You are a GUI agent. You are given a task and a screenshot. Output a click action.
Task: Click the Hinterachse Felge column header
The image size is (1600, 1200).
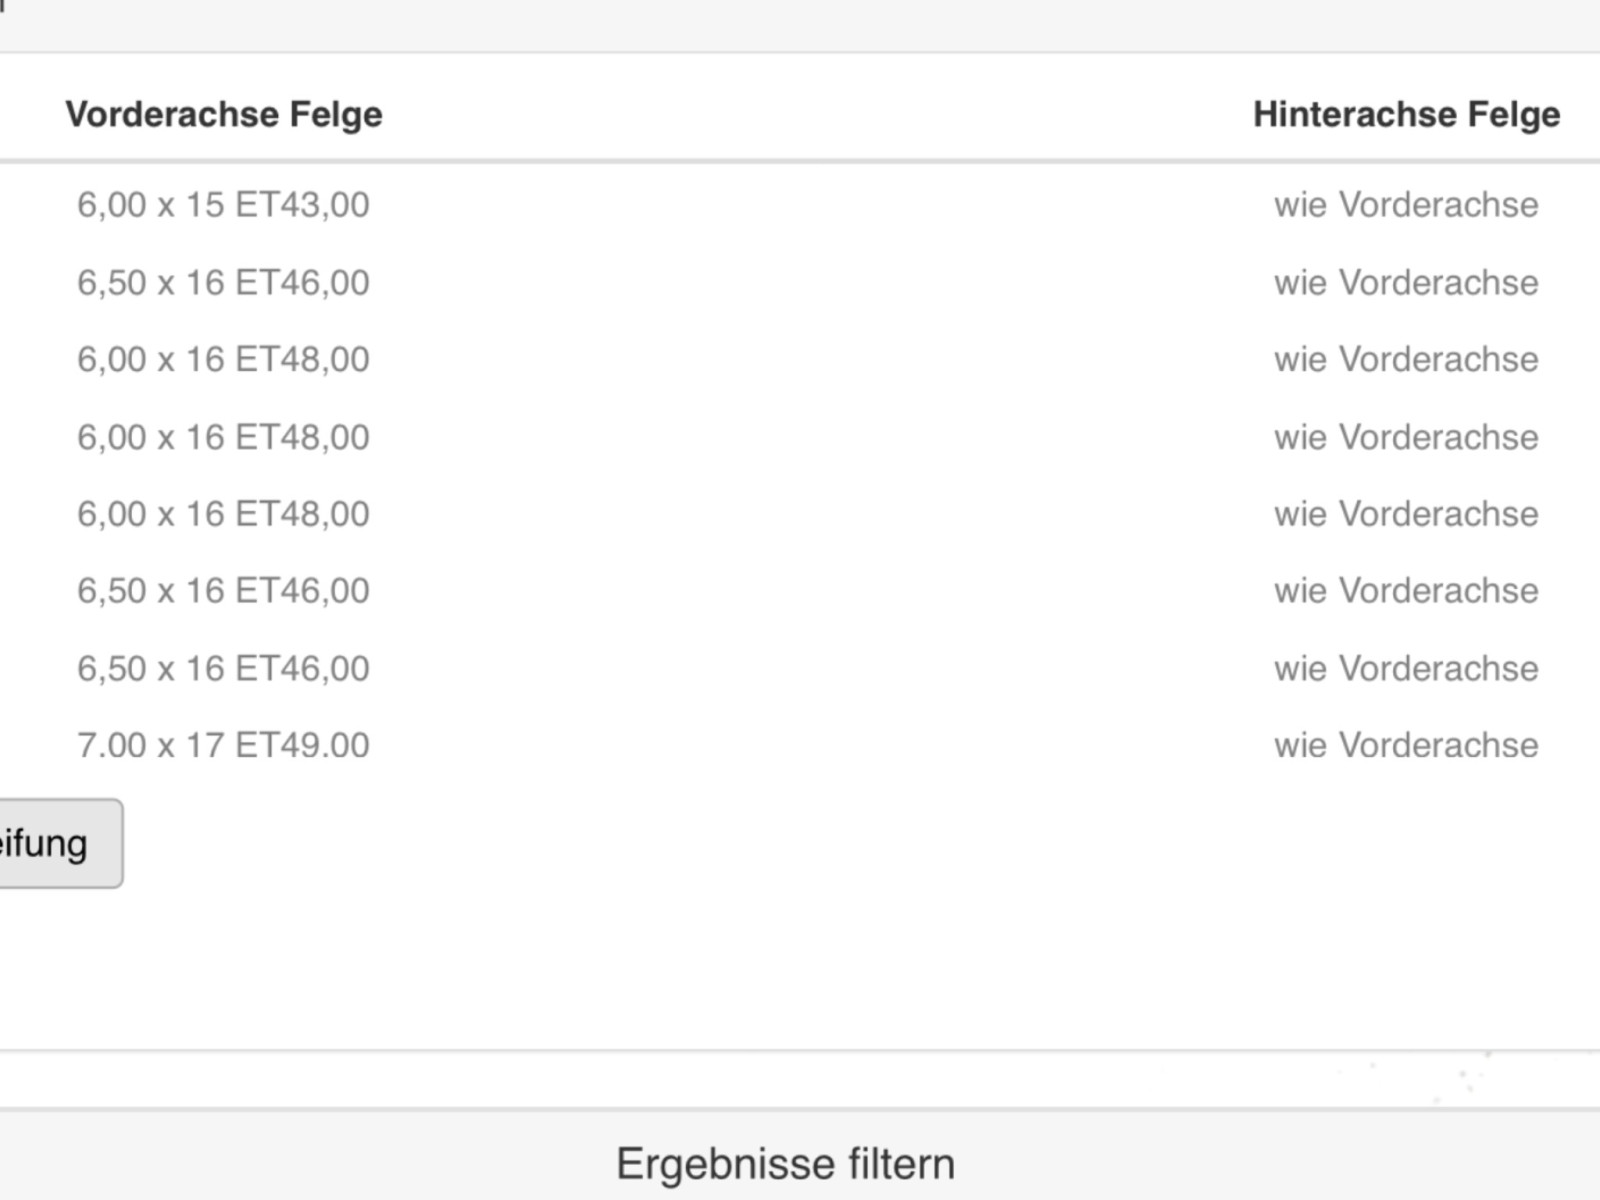(x=1406, y=114)
